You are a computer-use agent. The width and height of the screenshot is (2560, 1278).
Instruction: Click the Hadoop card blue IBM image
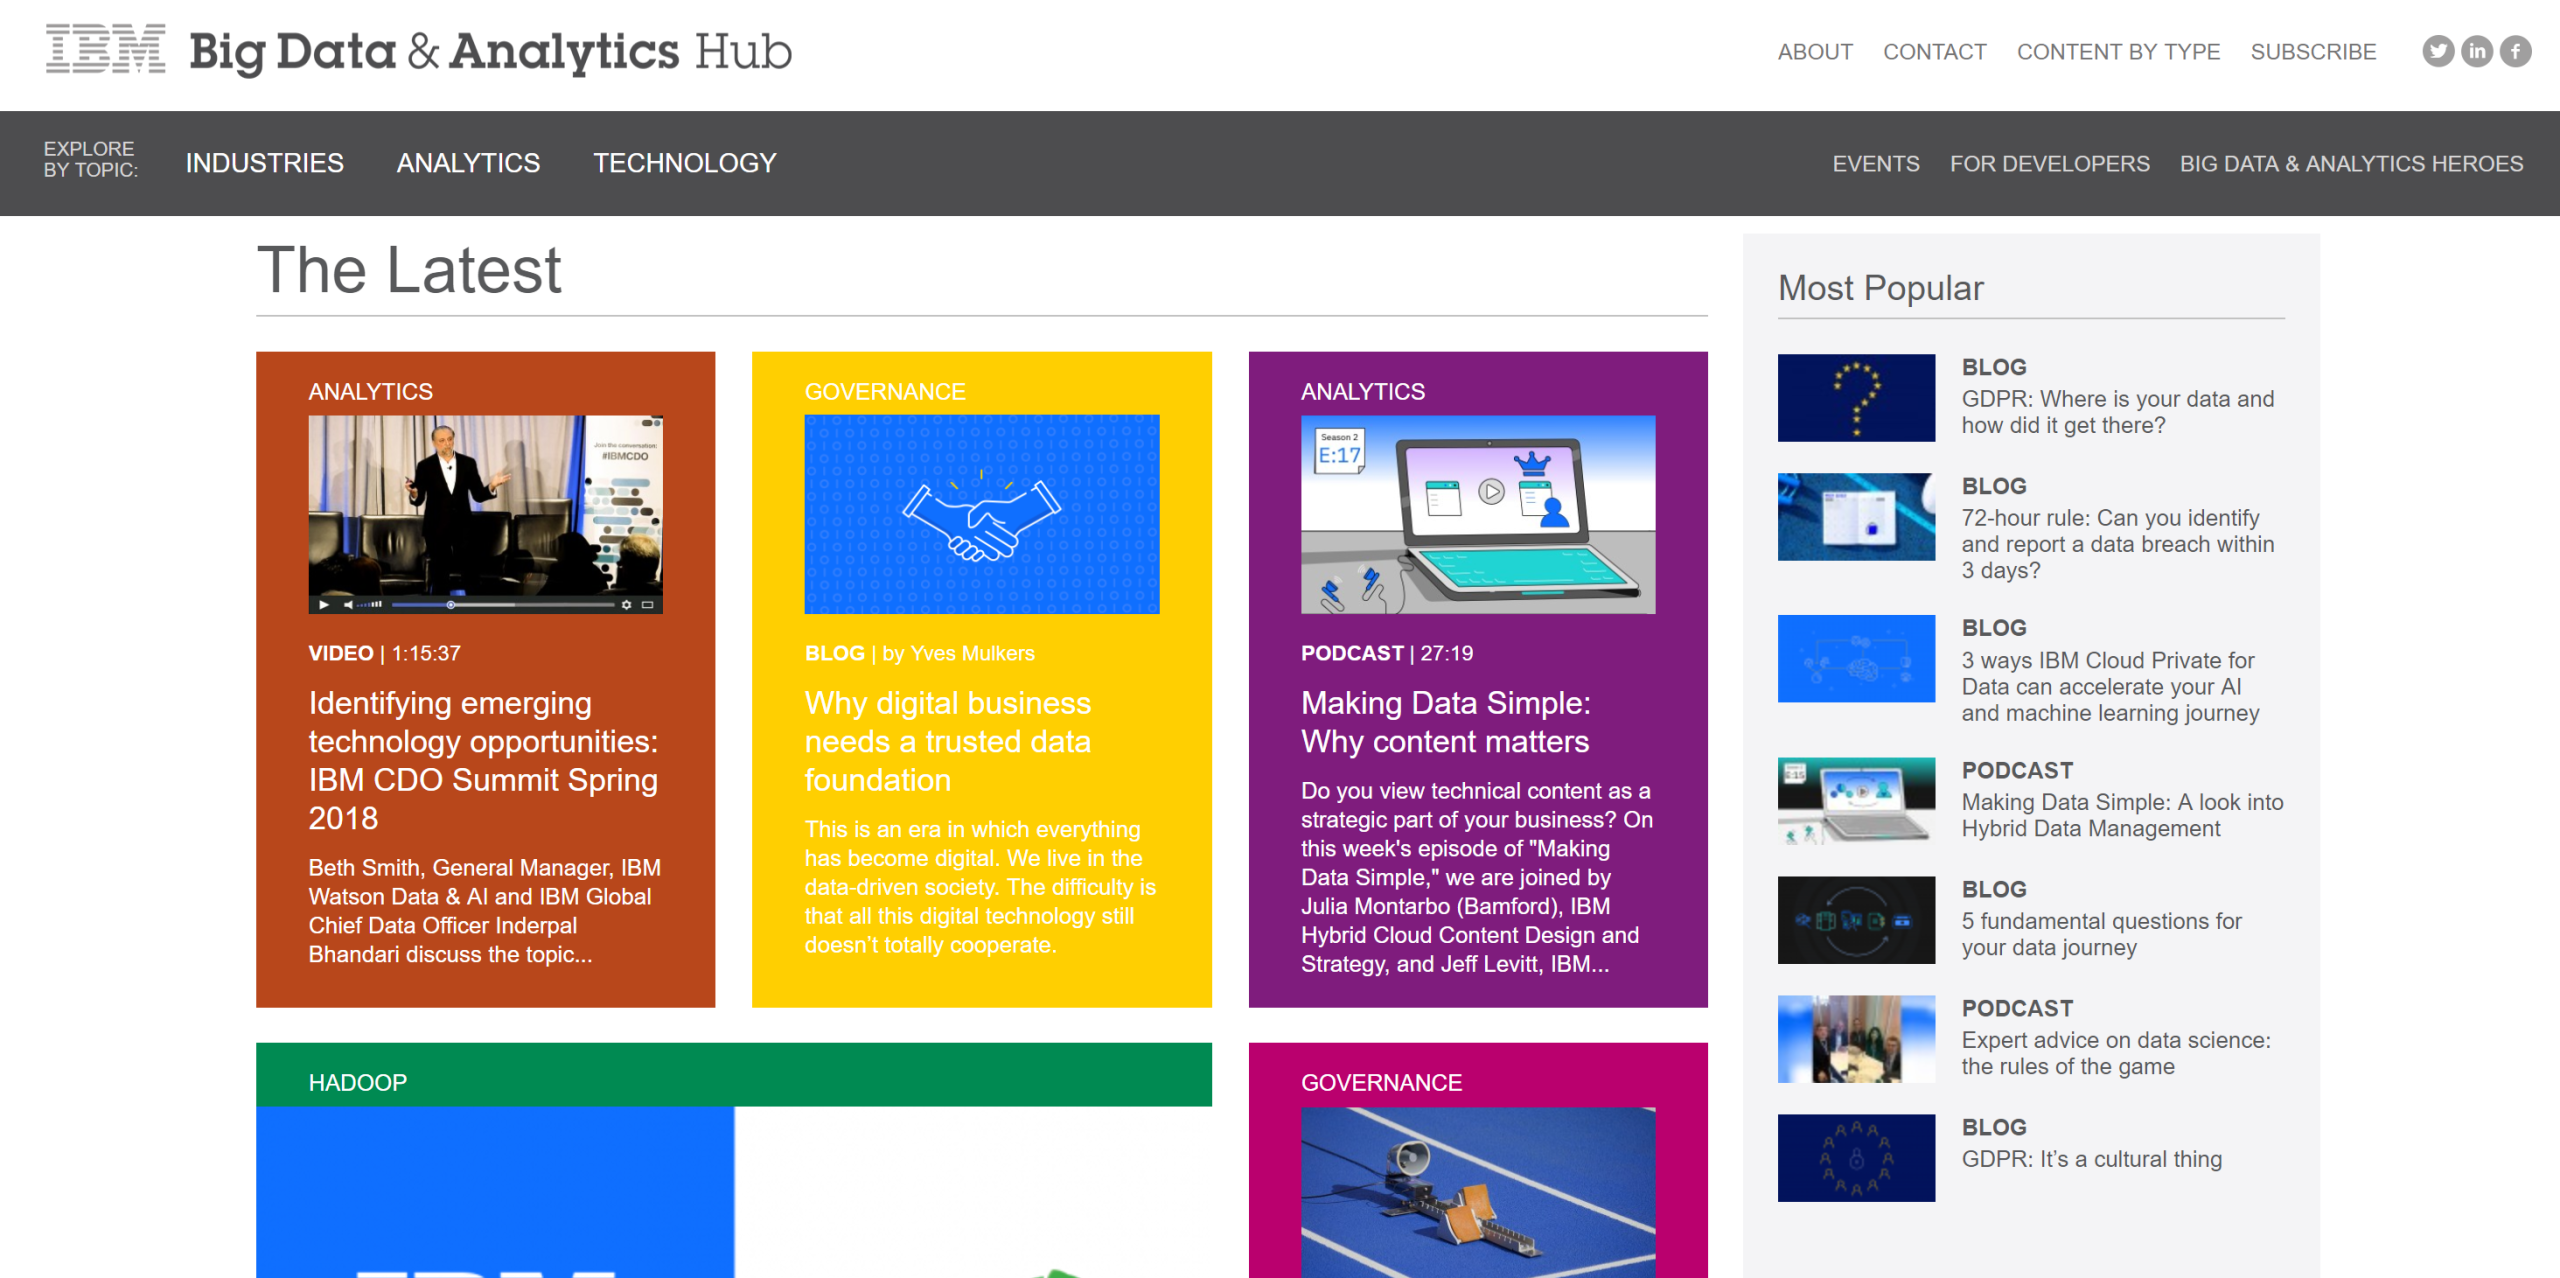pos(495,1192)
